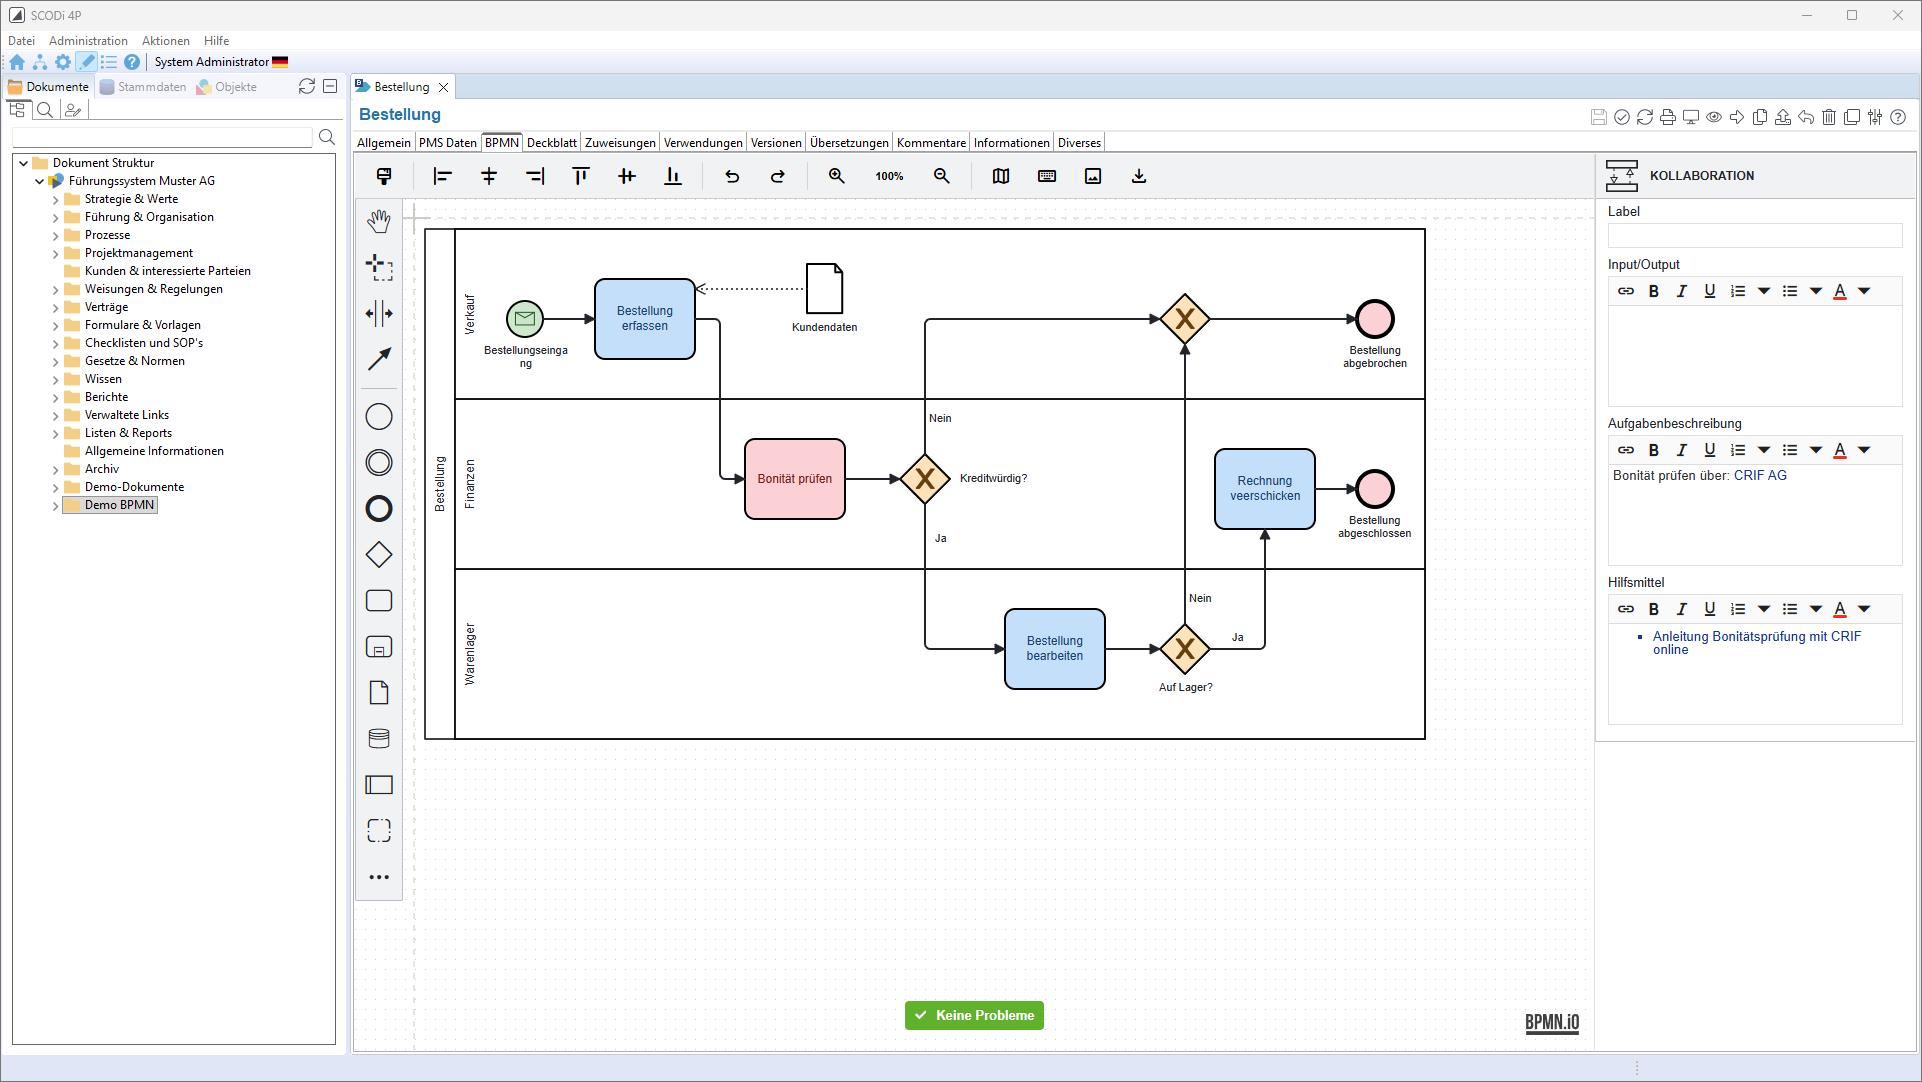Choose the global connect arrow tool
This screenshot has height=1082, width=1922.
click(x=379, y=359)
